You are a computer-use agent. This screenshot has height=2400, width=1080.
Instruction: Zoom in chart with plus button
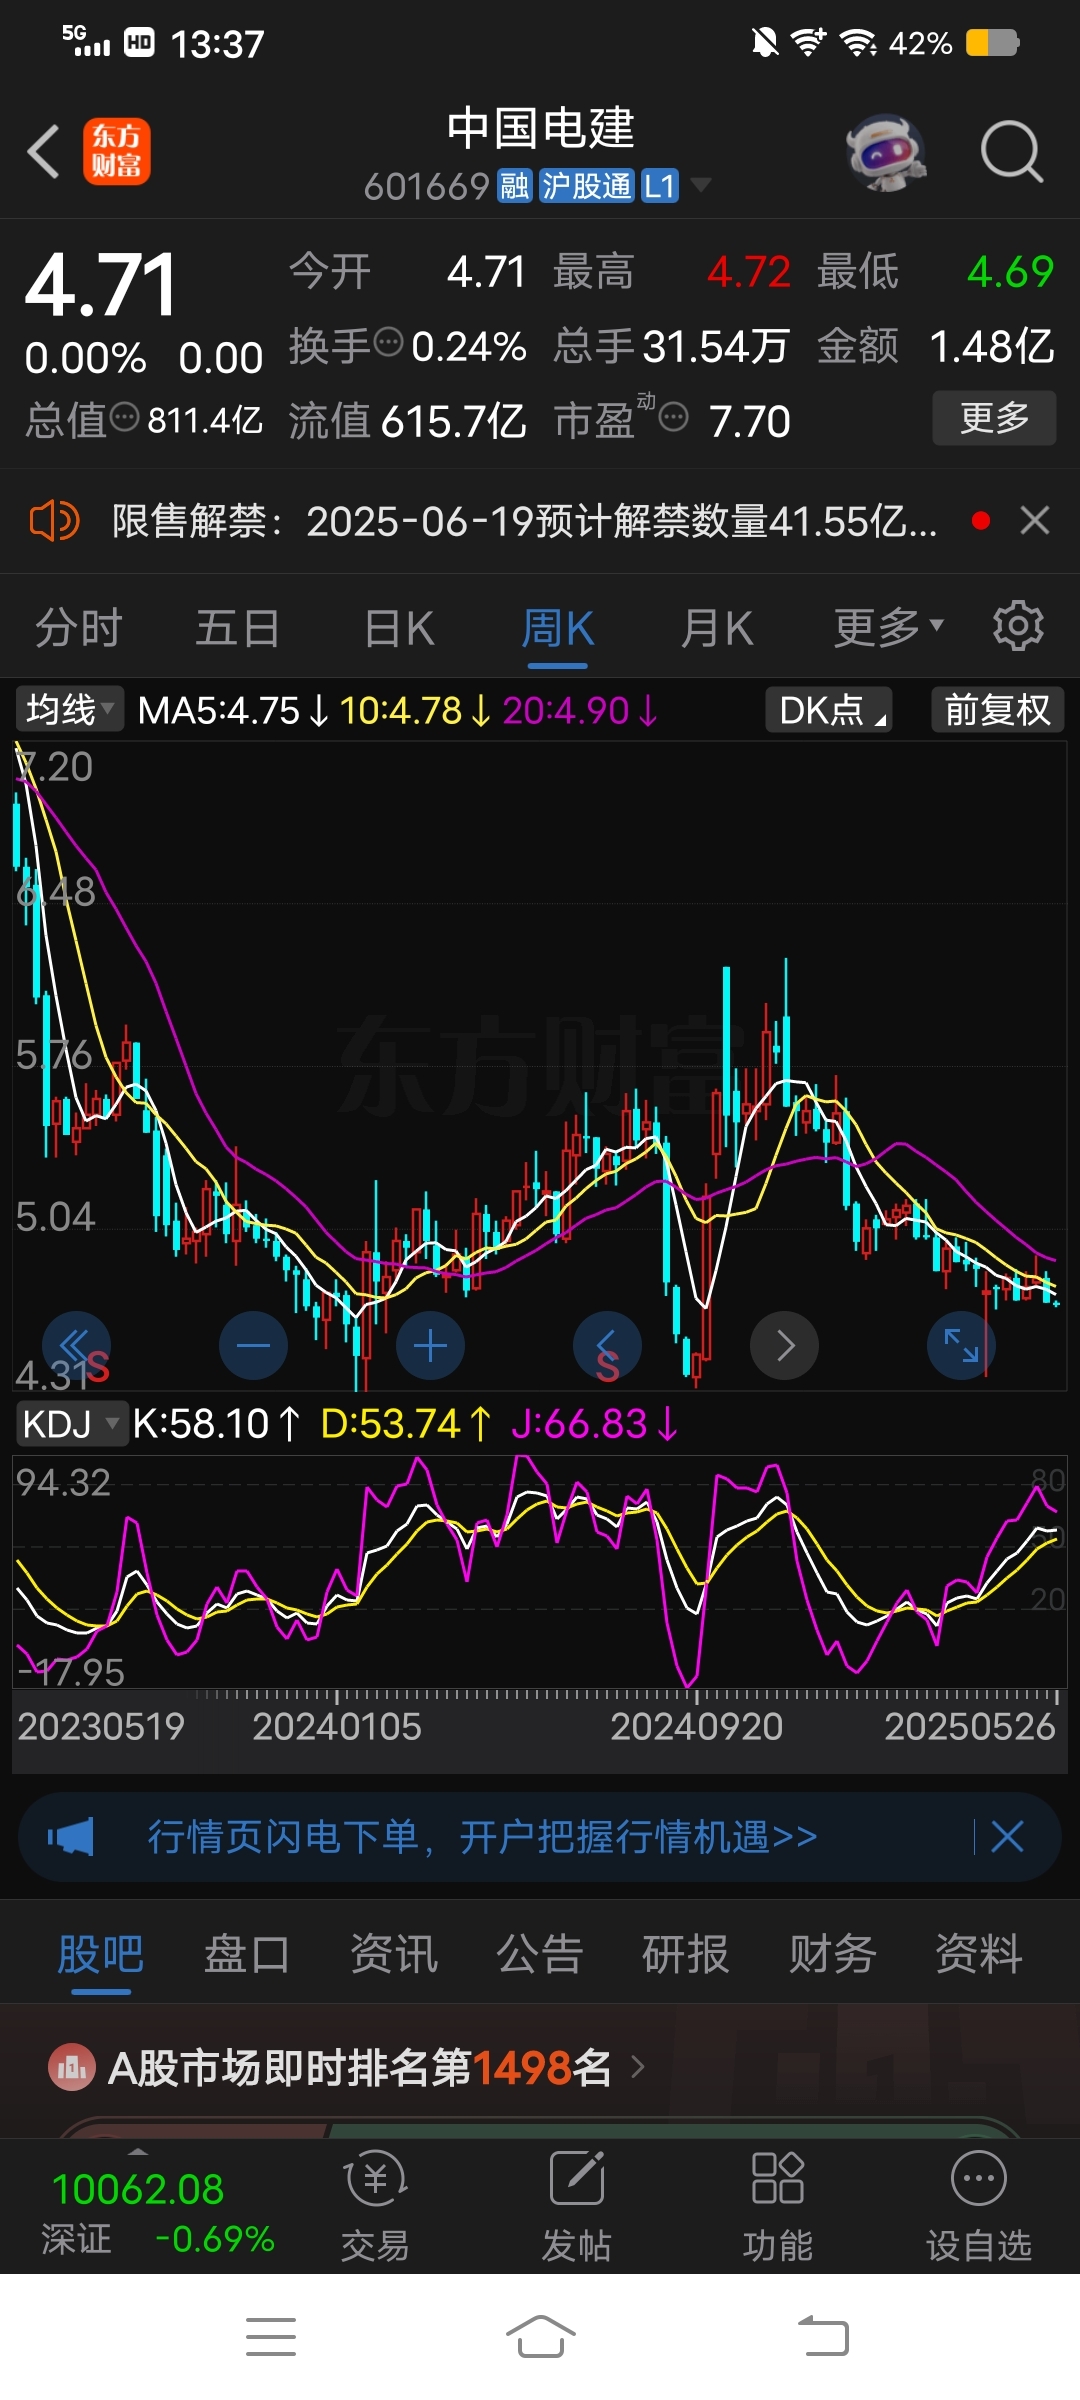(x=430, y=1345)
